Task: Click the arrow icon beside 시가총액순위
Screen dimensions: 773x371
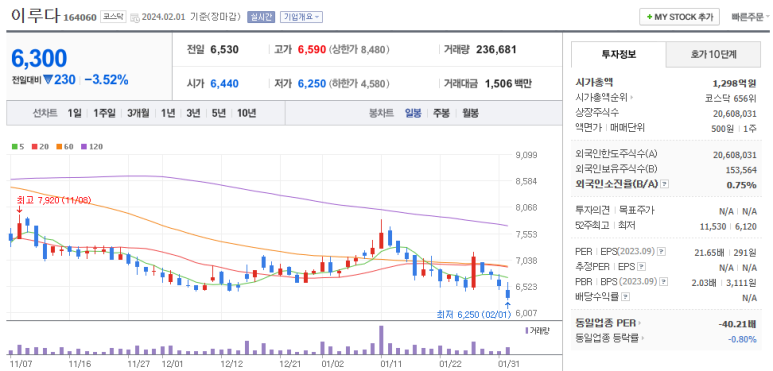Action: 632,98
